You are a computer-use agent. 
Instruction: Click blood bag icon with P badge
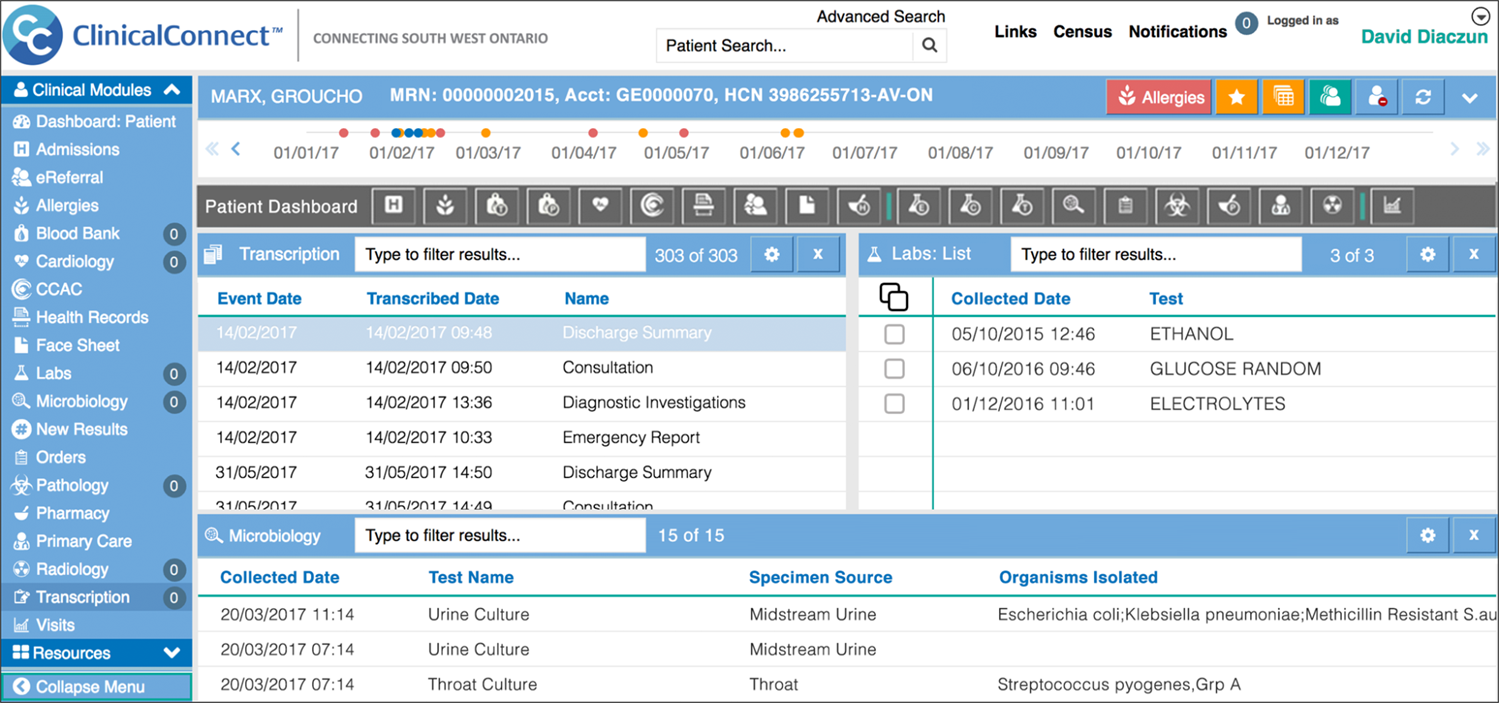pyautogui.click(x=549, y=205)
